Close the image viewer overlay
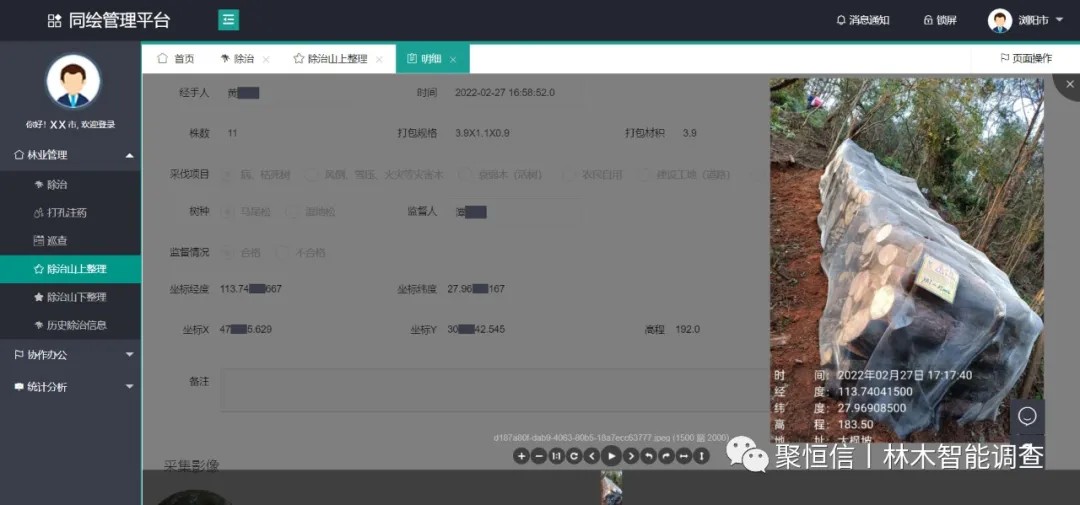 point(1070,84)
